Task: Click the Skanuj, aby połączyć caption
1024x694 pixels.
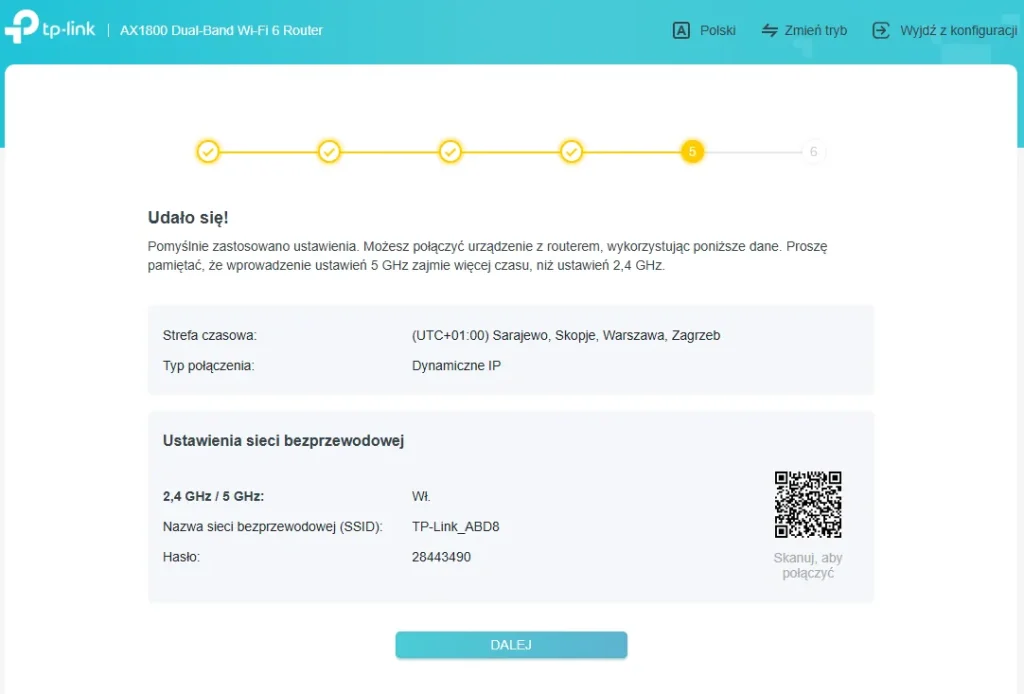Action: [808, 565]
